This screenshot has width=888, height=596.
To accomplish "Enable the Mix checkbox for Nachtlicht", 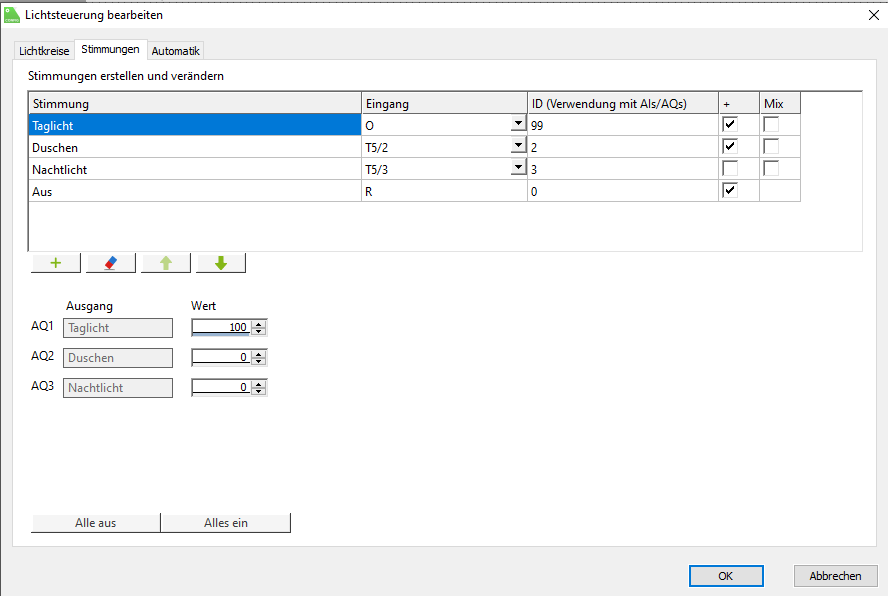I will point(771,168).
